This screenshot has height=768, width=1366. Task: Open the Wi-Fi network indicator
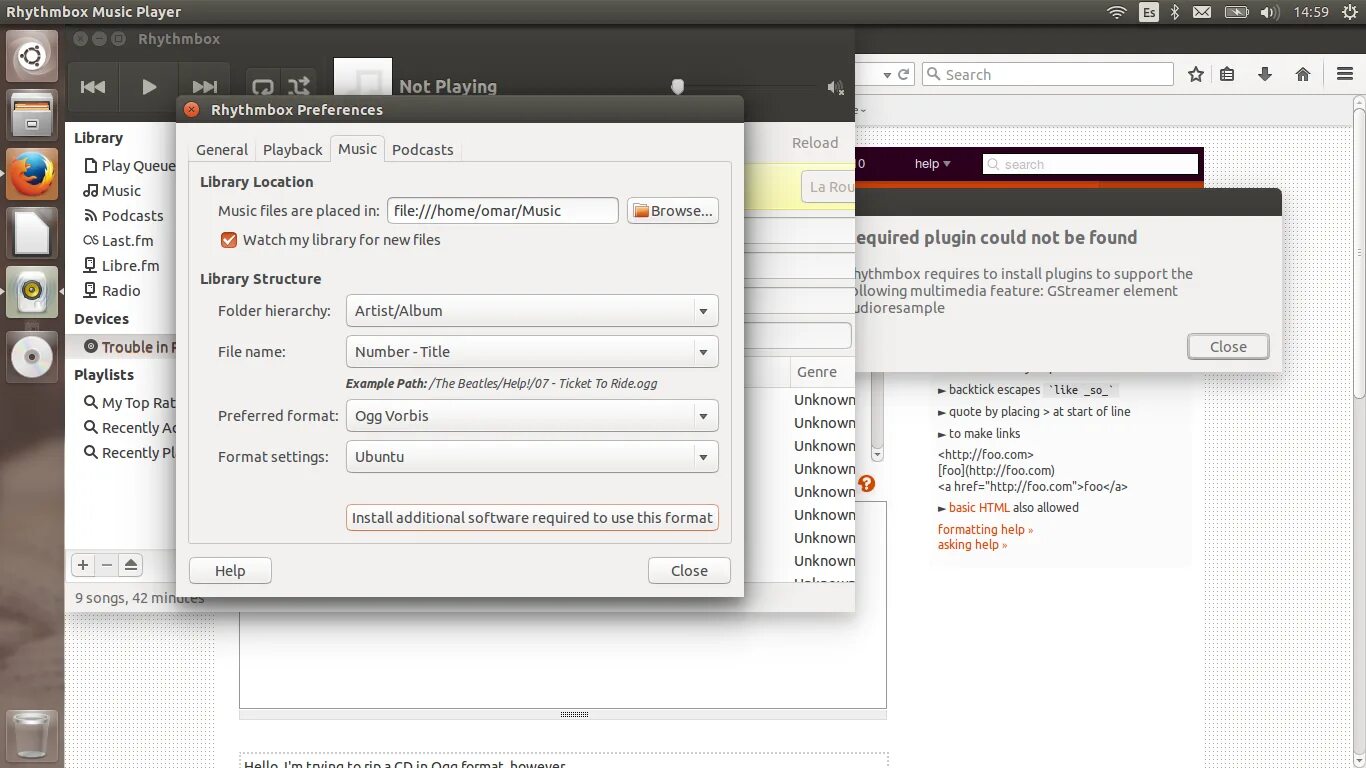(x=1117, y=12)
